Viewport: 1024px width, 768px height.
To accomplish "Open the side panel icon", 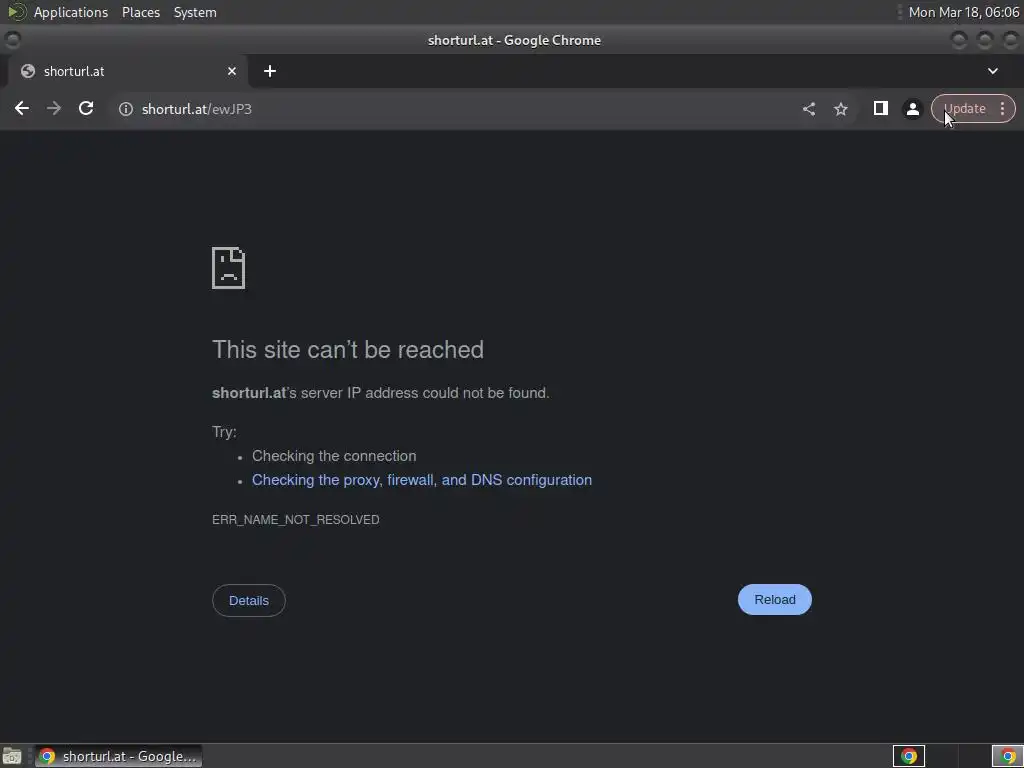I will (880, 108).
